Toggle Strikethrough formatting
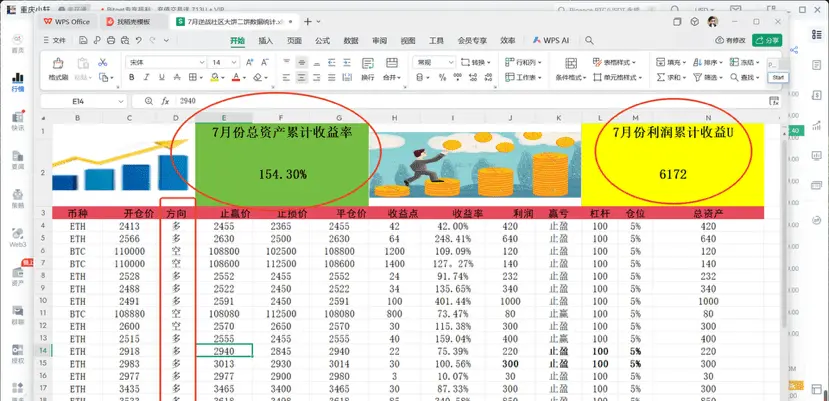 [x=177, y=77]
